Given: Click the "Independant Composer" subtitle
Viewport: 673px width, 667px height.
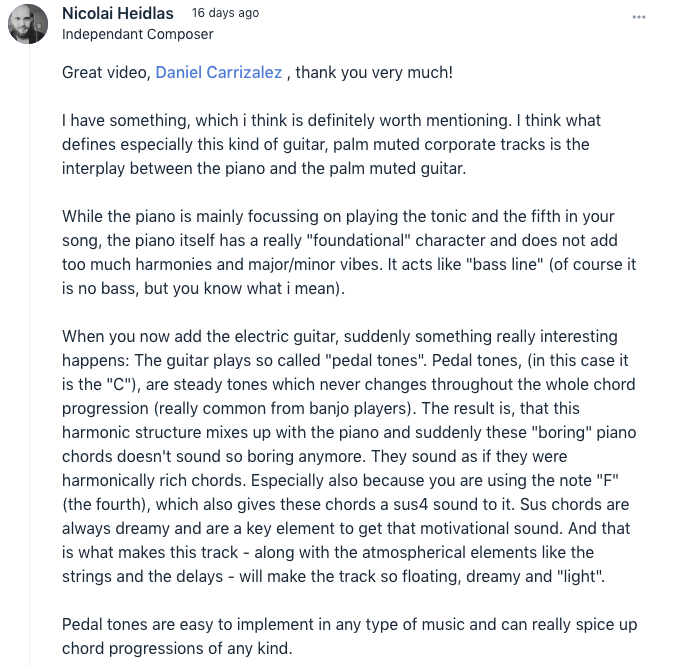Looking at the screenshot, I should [137, 34].
